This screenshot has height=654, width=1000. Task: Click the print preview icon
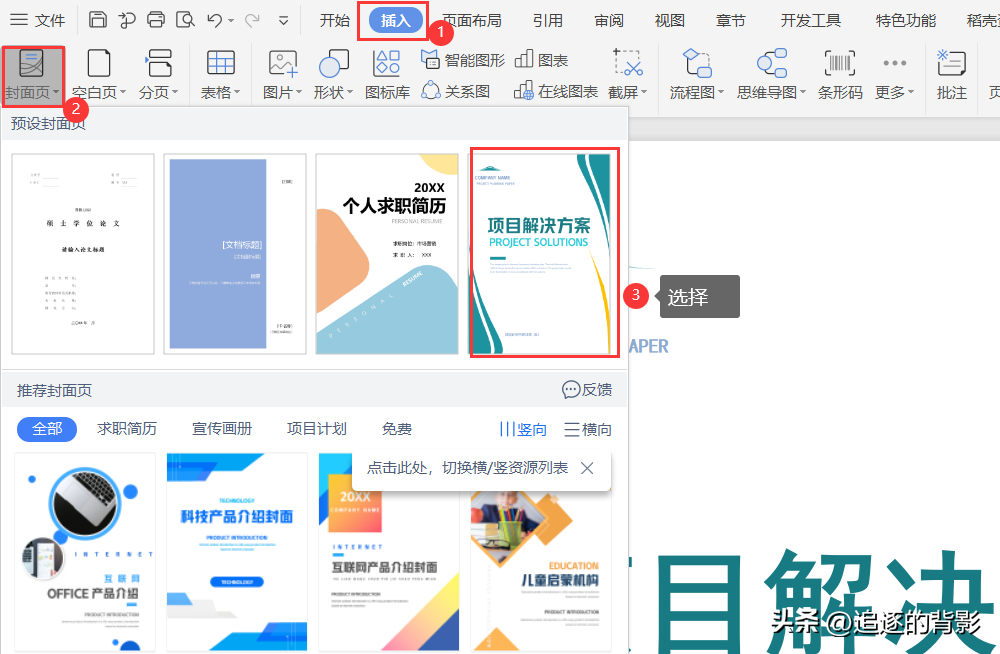pos(185,20)
